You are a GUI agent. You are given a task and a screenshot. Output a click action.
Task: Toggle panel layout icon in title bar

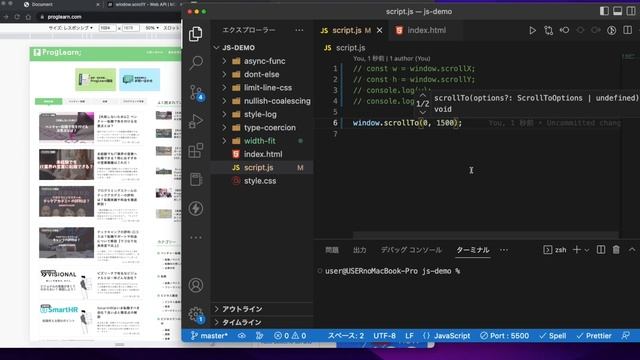pyautogui.click(x=618, y=11)
